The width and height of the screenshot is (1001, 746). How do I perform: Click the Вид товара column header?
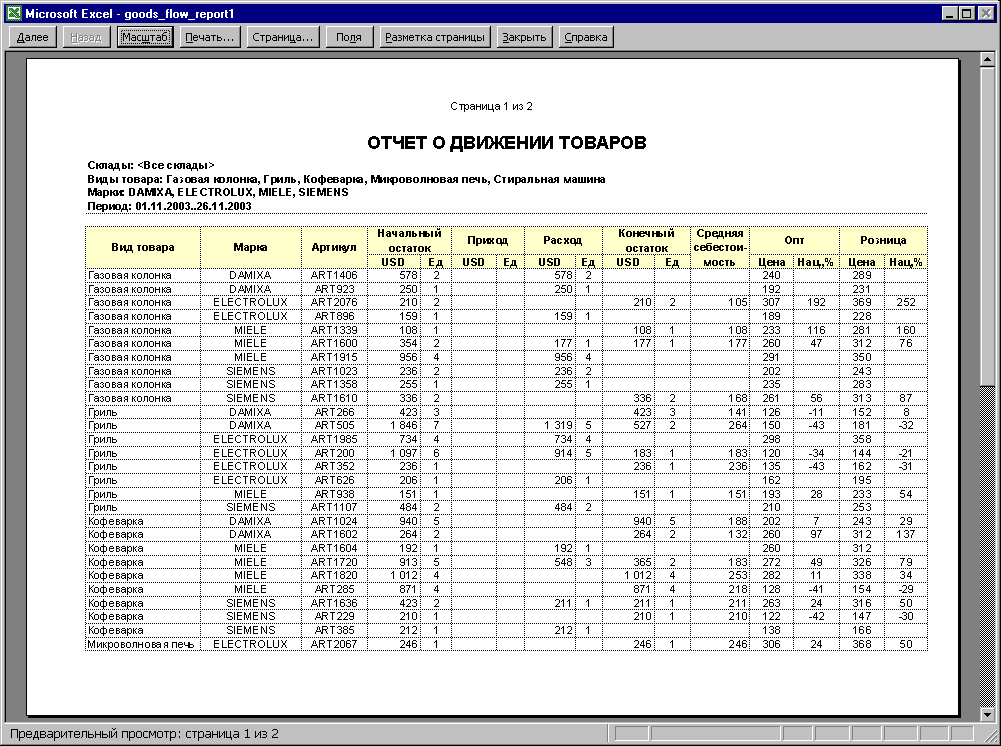(143, 248)
